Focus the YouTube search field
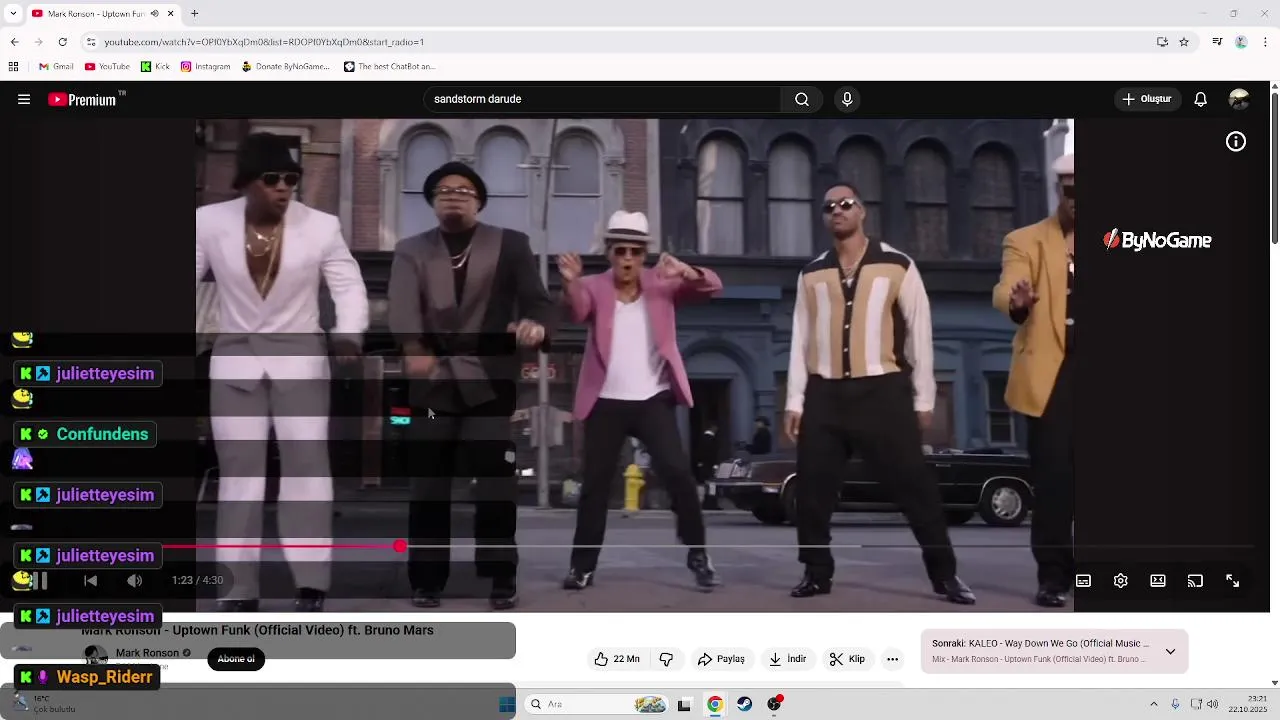This screenshot has width=1280, height=720. tap(603, 99)
